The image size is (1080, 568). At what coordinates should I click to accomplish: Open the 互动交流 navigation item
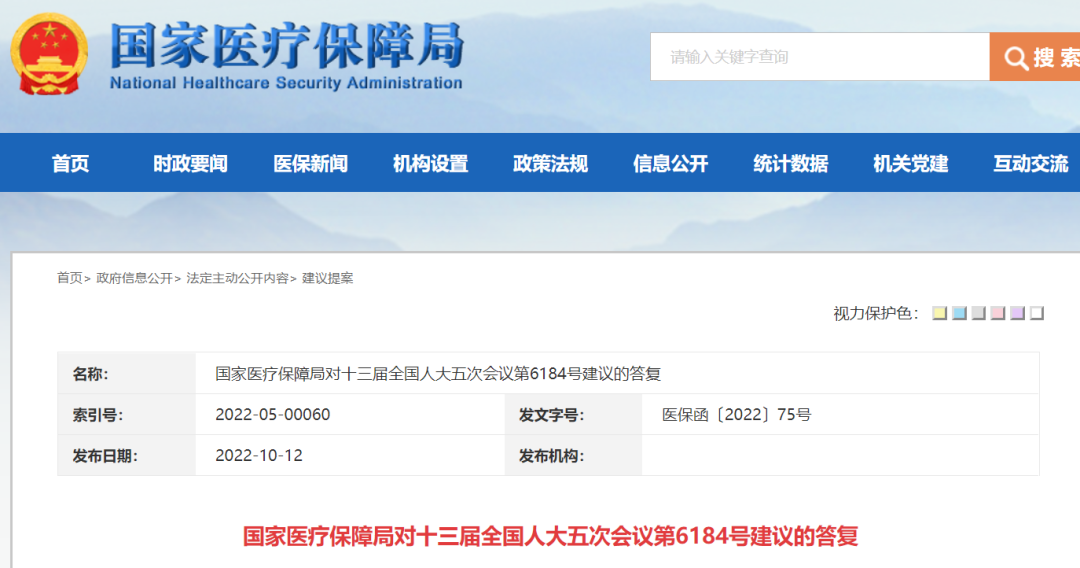(1030, 163)
